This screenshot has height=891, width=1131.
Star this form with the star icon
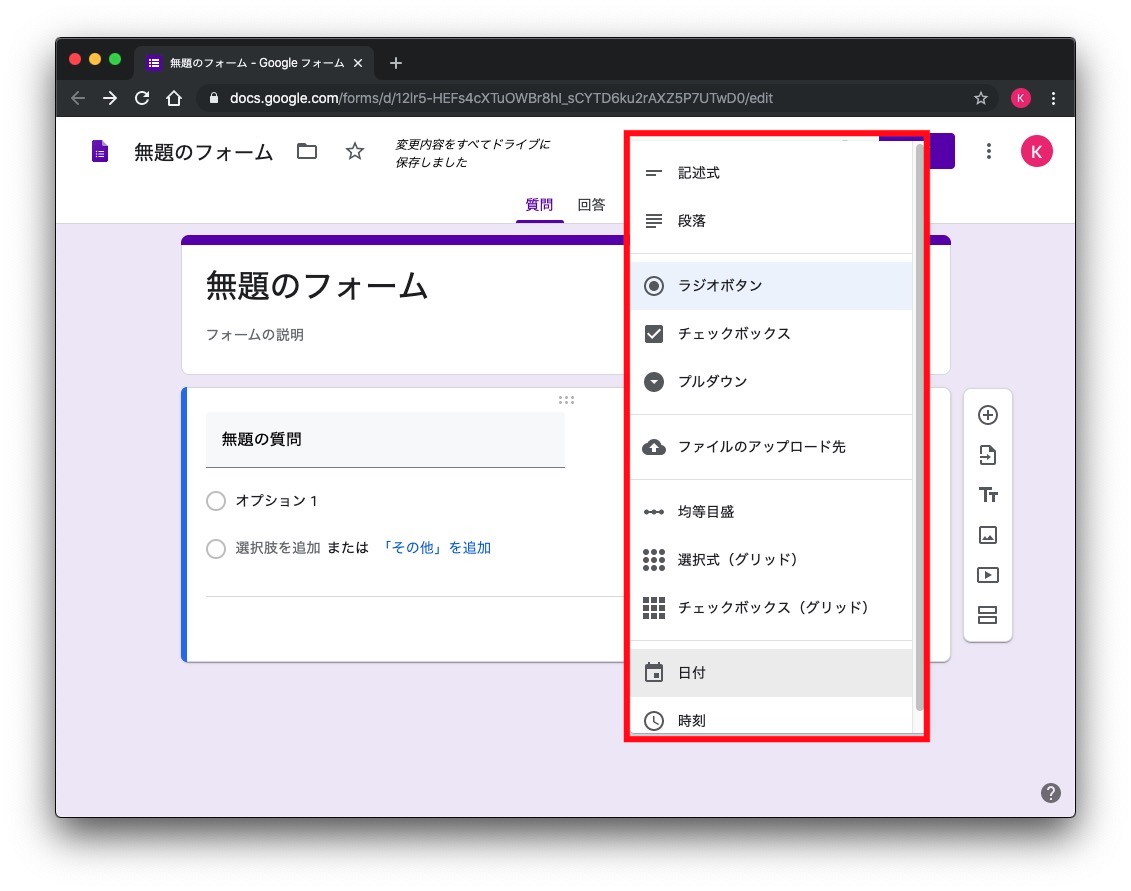355,152
